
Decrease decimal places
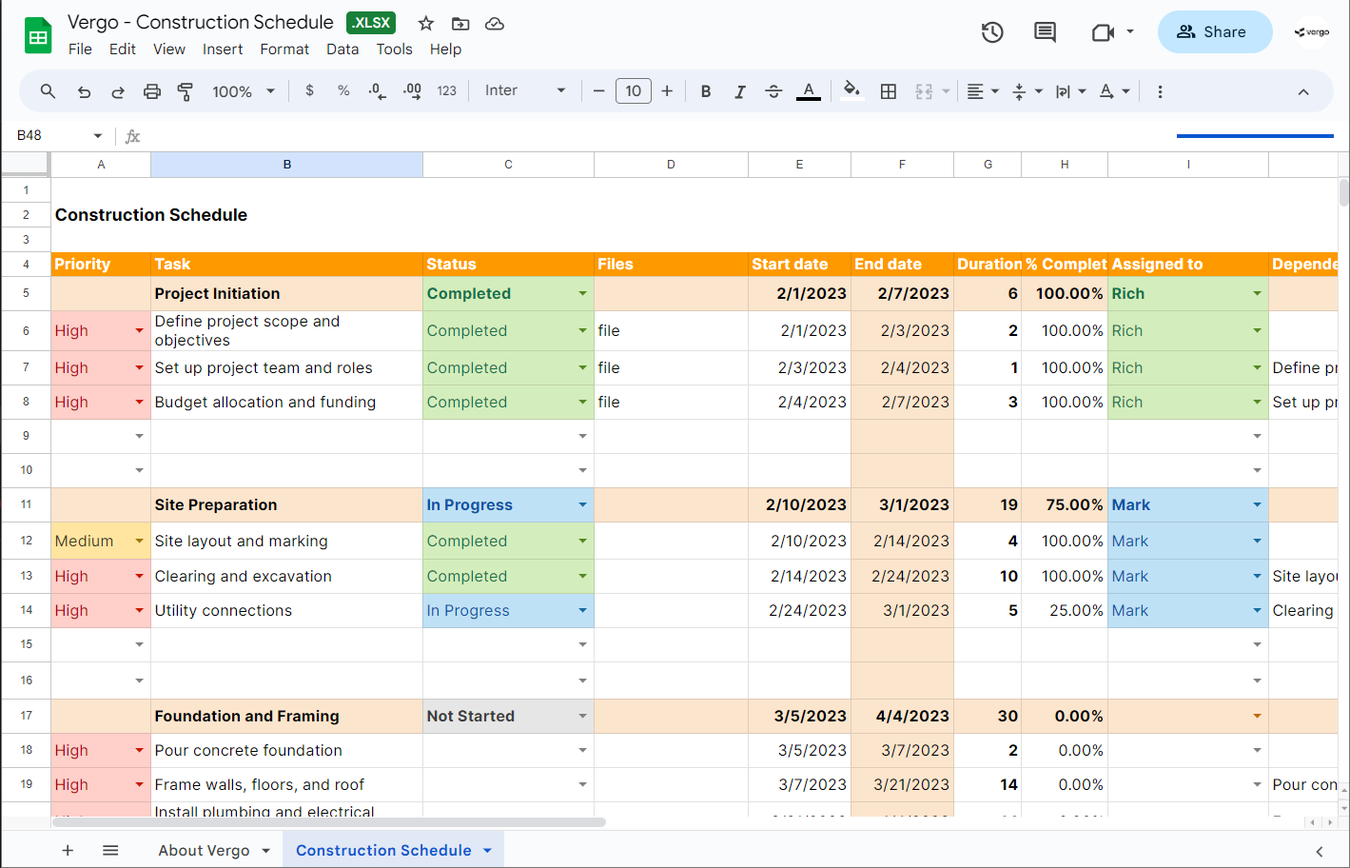(376, 91)
